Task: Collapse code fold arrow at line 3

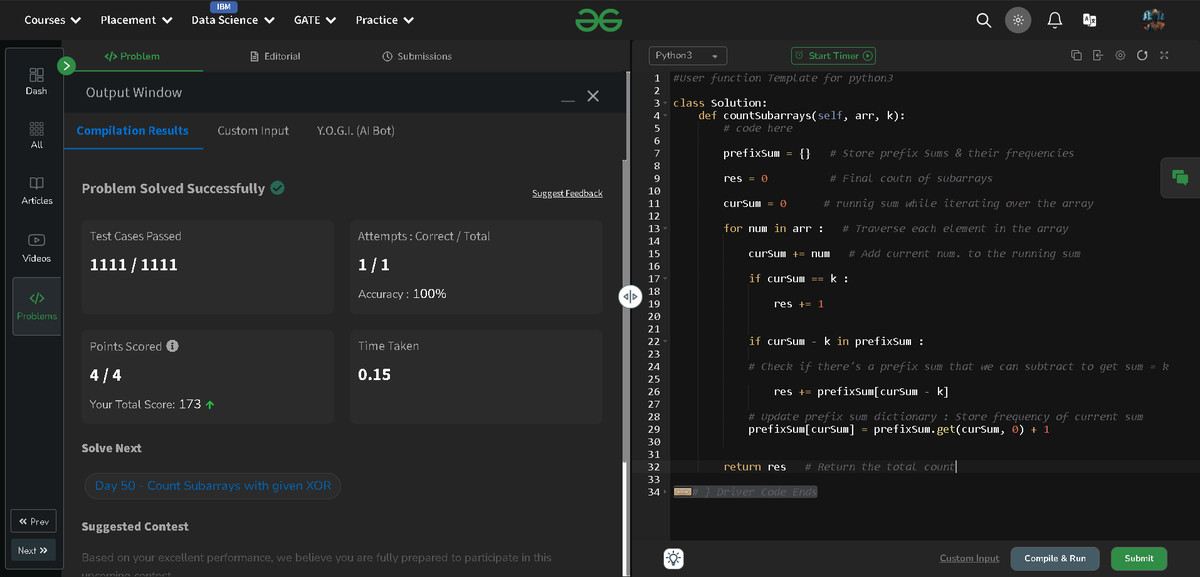Action: [667, 103]
